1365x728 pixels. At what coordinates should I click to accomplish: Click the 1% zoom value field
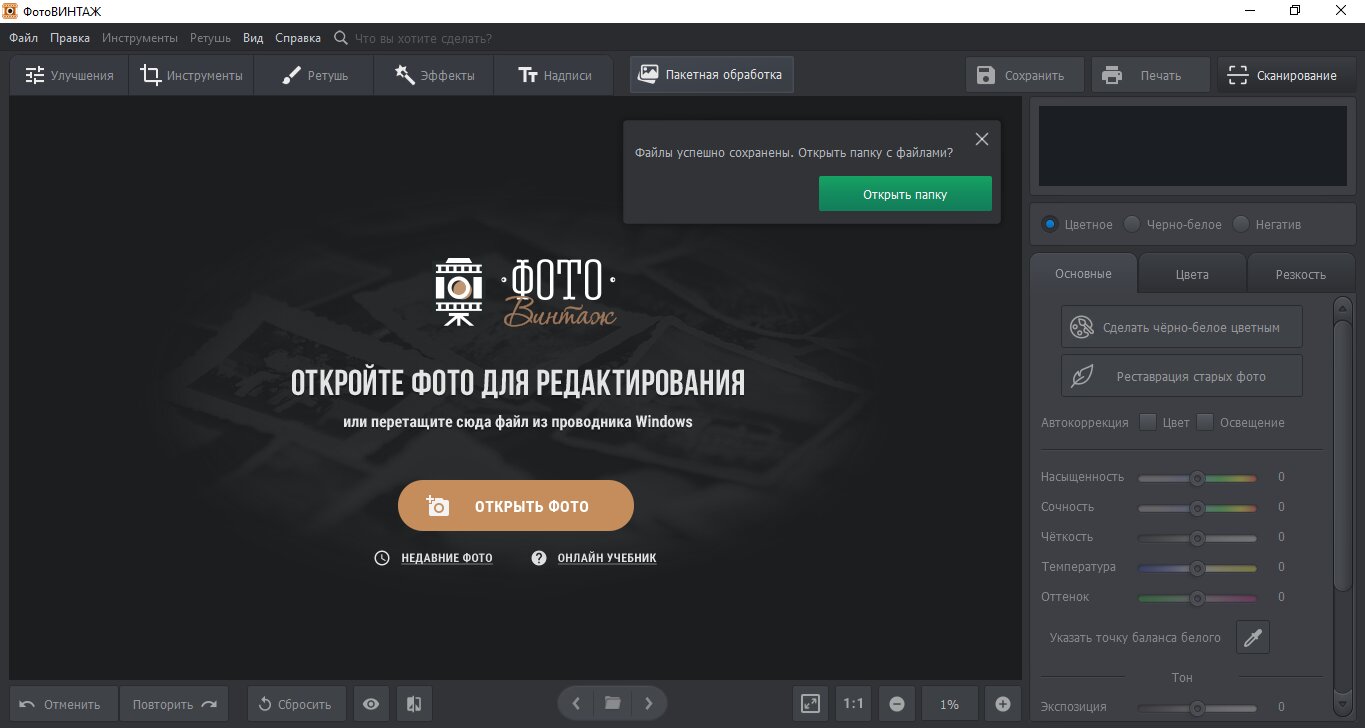tap(950, 704)
